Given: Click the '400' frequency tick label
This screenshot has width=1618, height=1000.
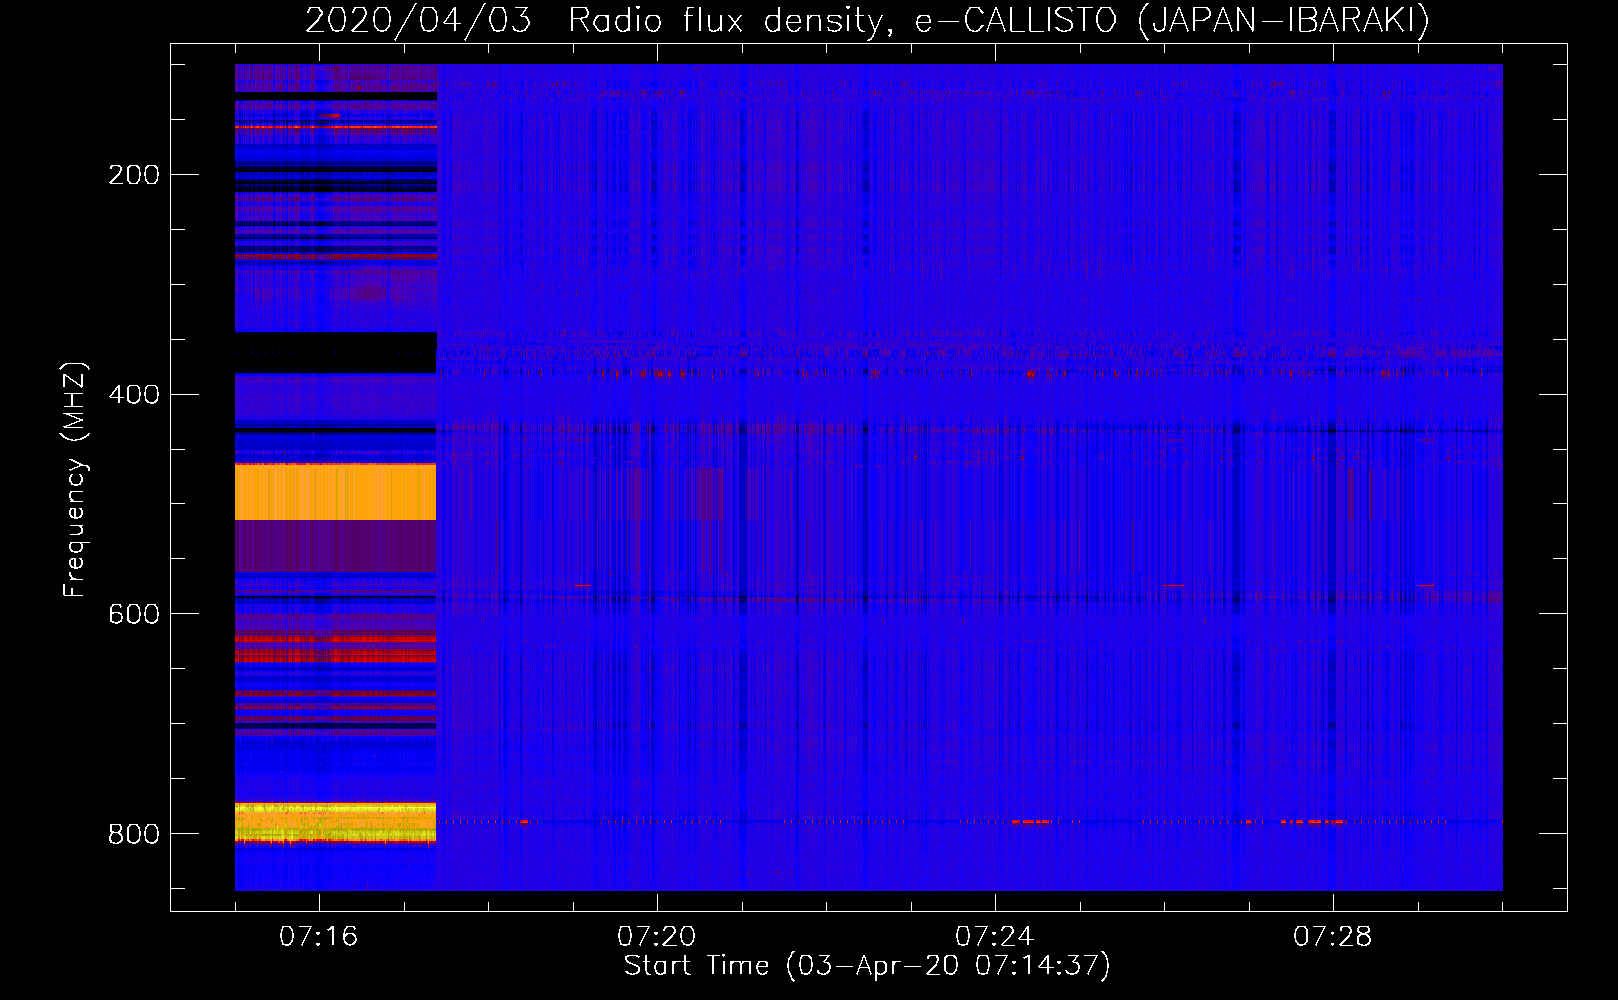Looking at the screenshot, I should [x=134, y=395].
